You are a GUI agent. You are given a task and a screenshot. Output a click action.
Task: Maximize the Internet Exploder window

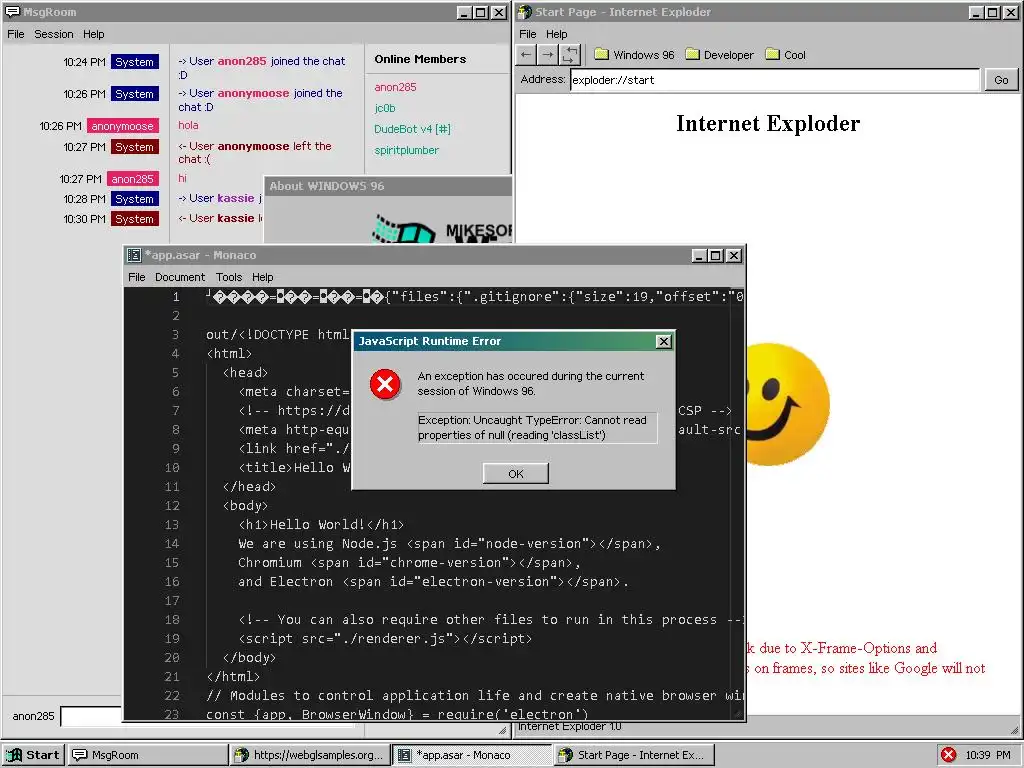993,12
